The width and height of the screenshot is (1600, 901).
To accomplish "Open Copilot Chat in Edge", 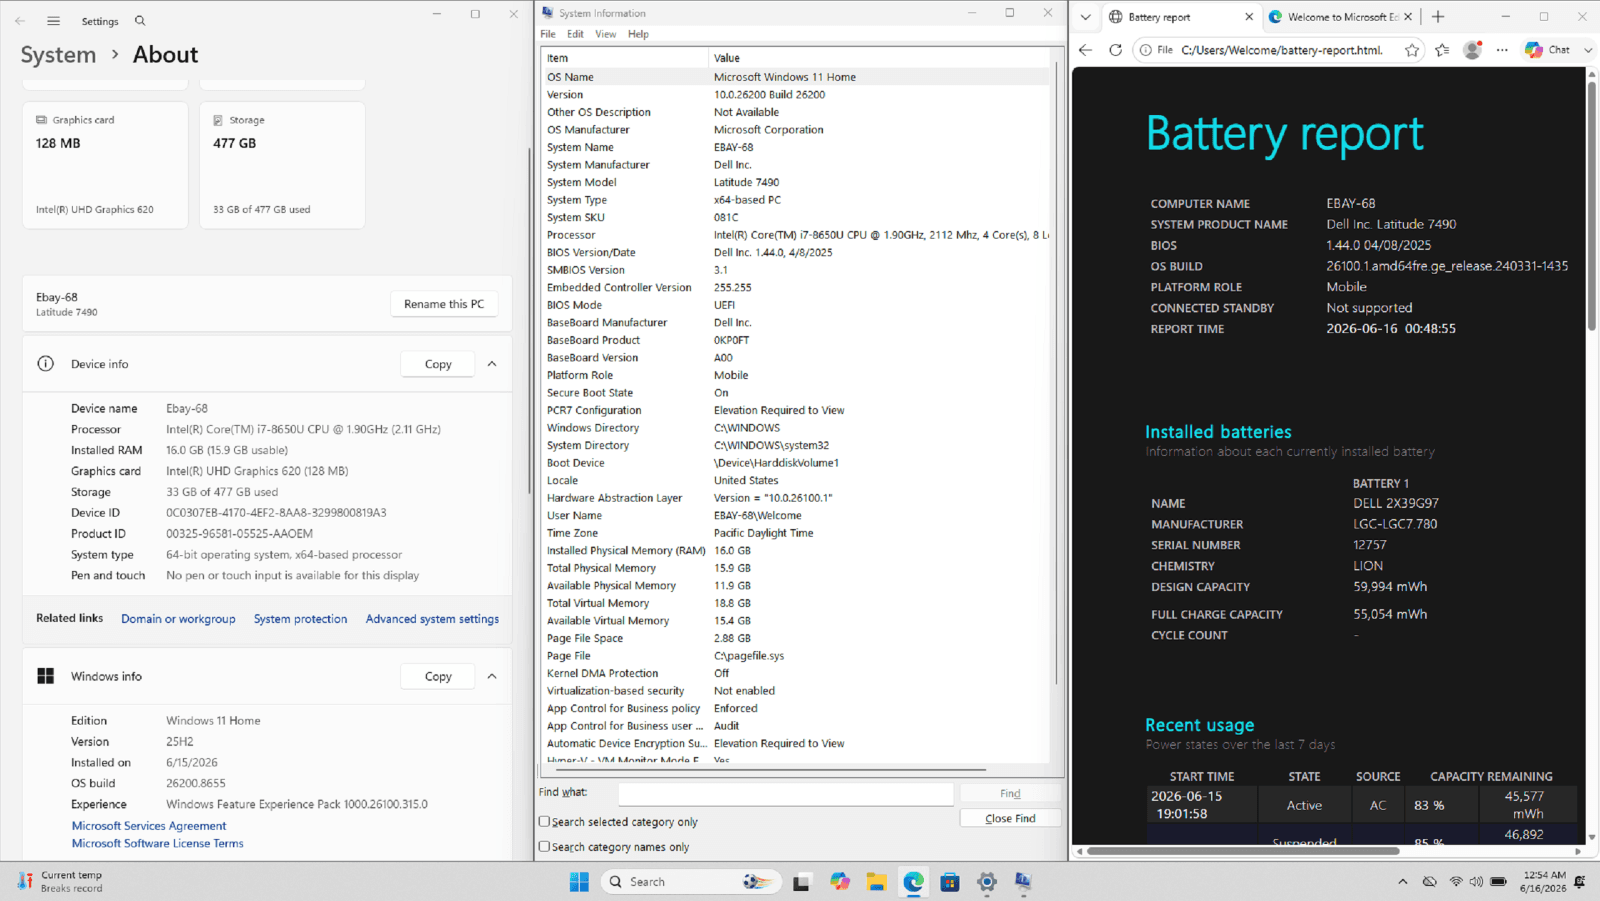I will pos(1547,50).
